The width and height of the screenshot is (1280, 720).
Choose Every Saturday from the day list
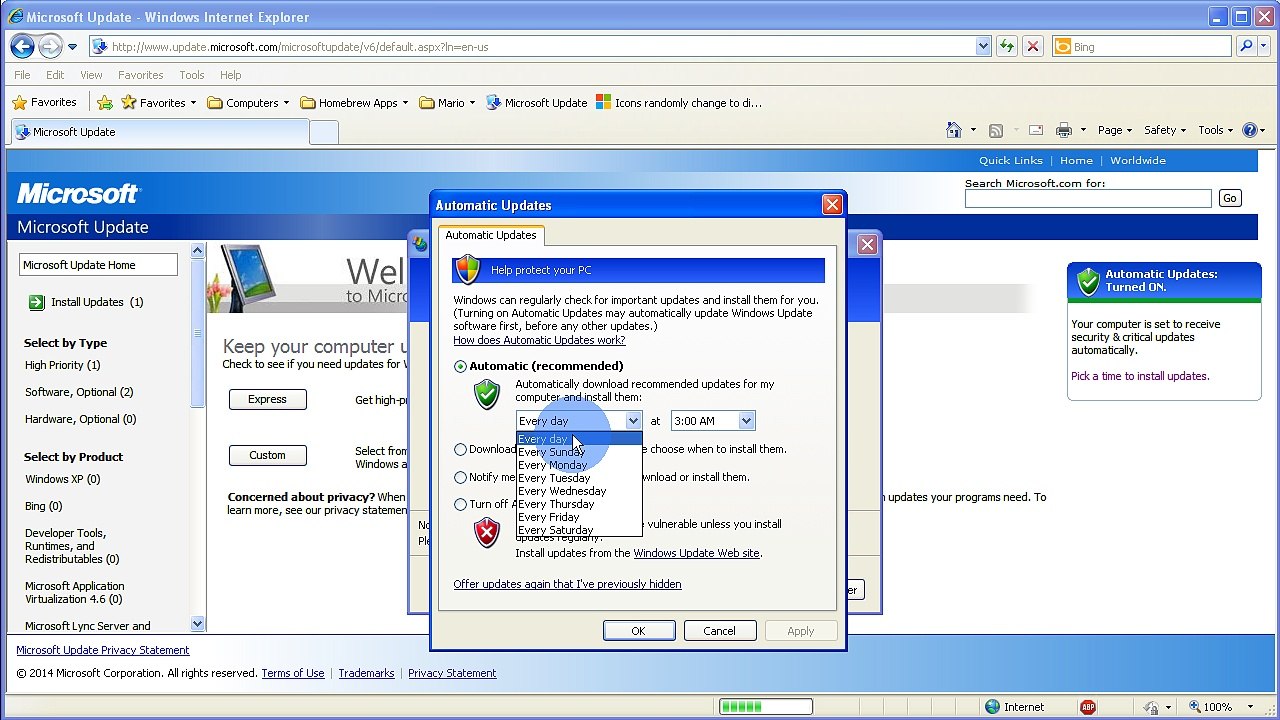(578, 530)
